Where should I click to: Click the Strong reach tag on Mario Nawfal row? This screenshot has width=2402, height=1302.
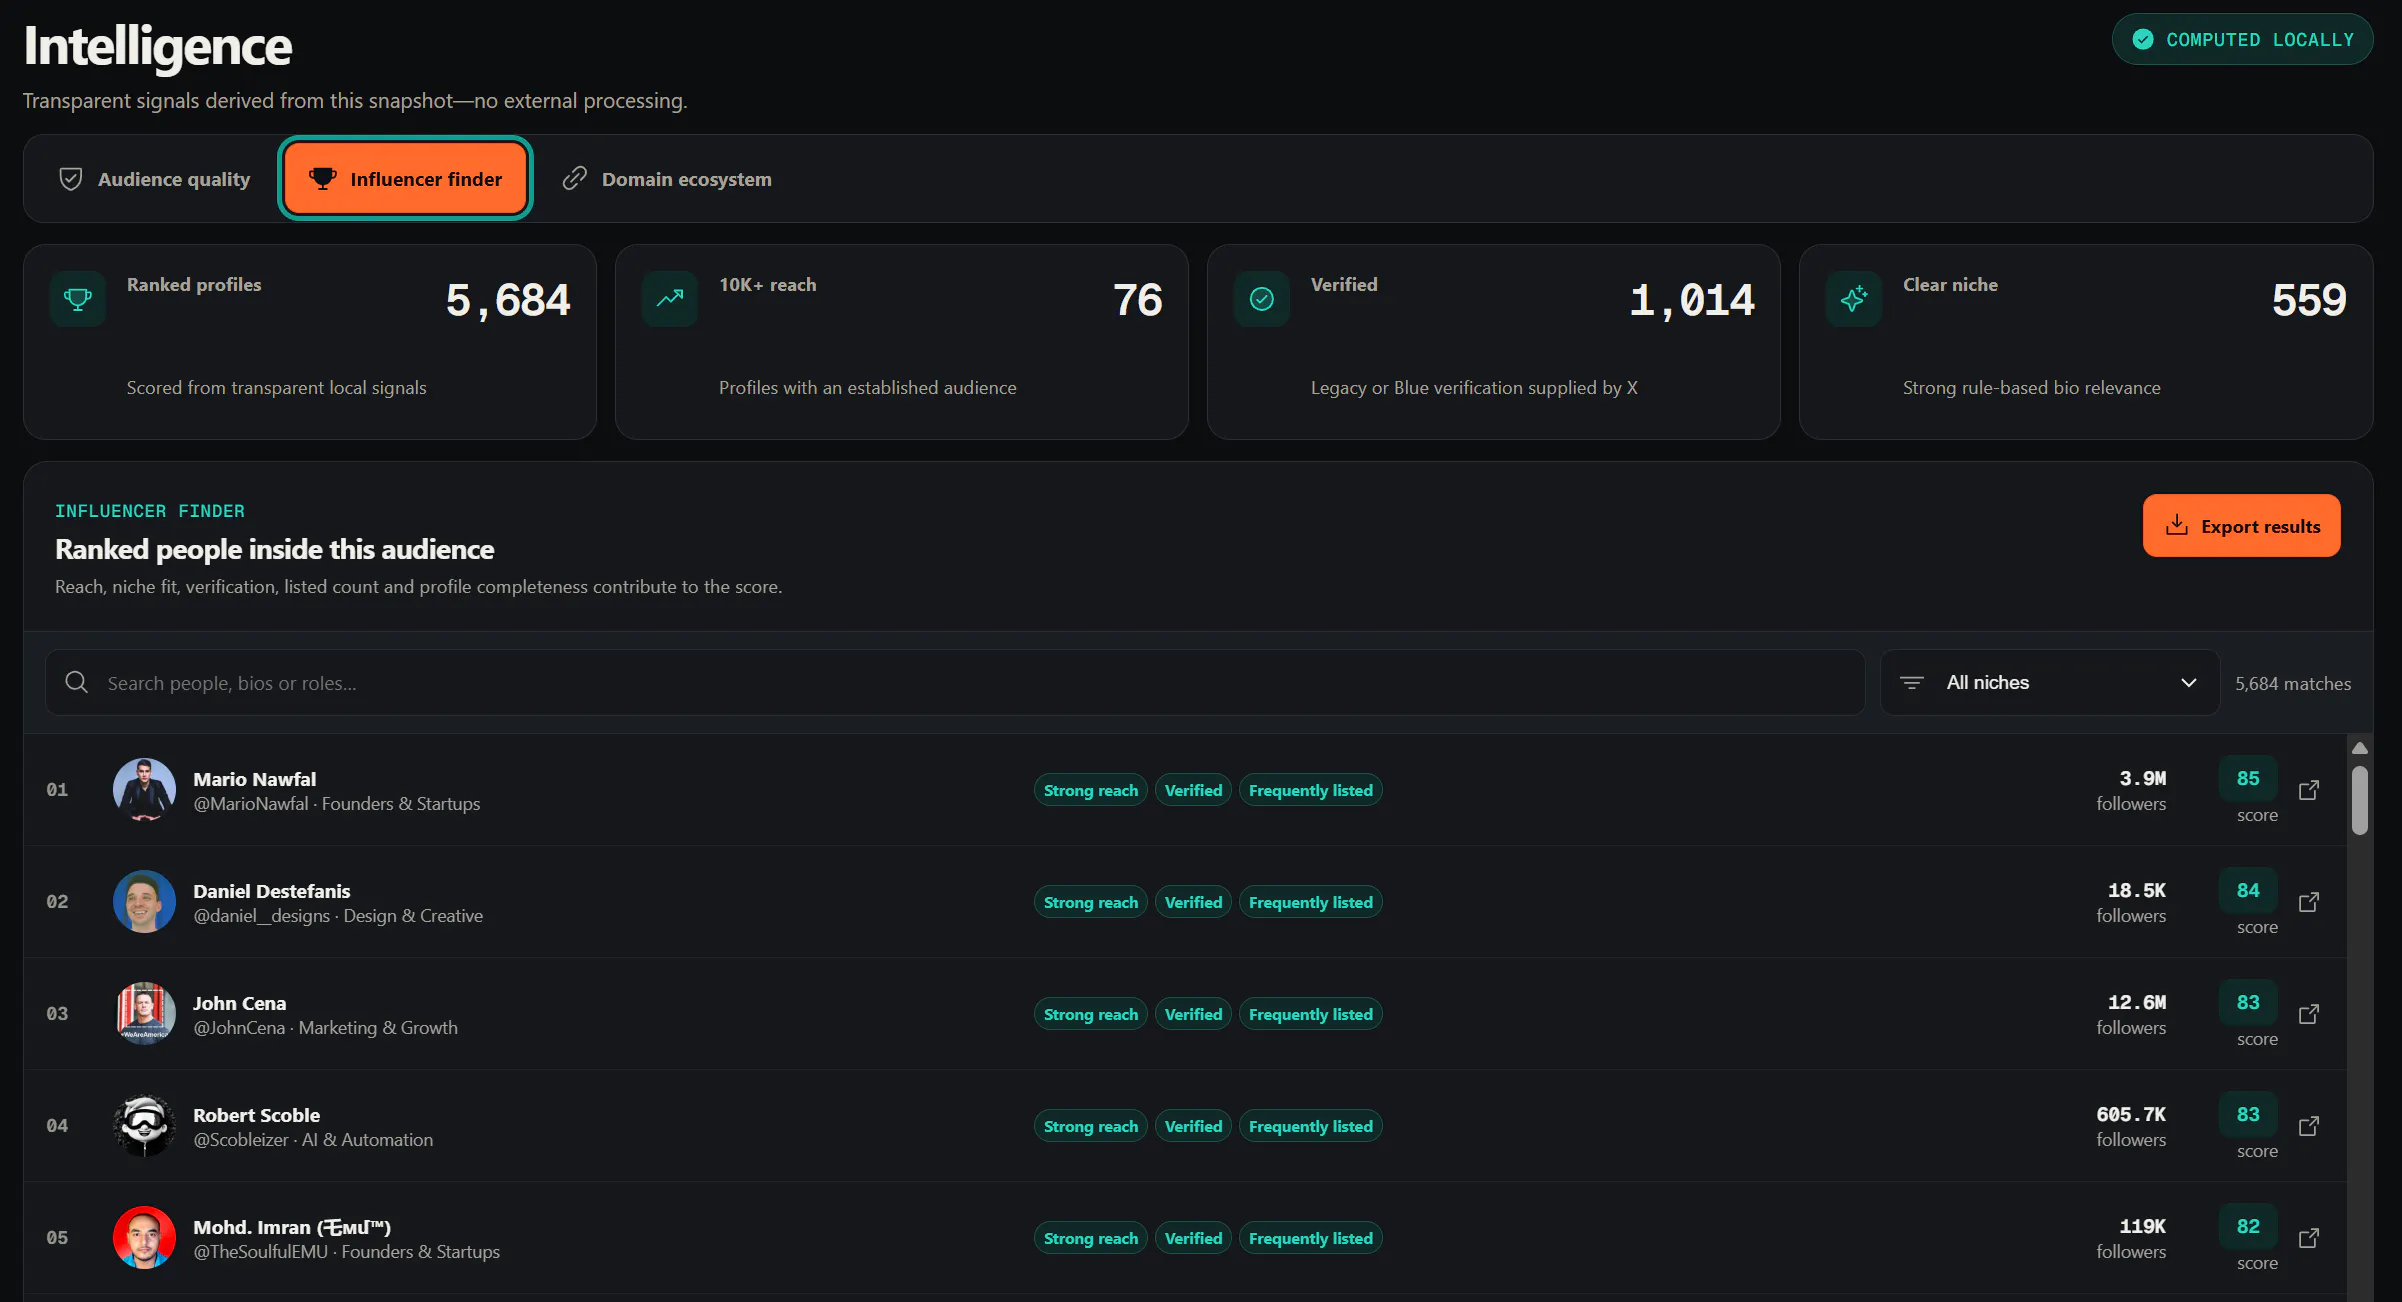pyautogui.click(x=1091, y=790)
